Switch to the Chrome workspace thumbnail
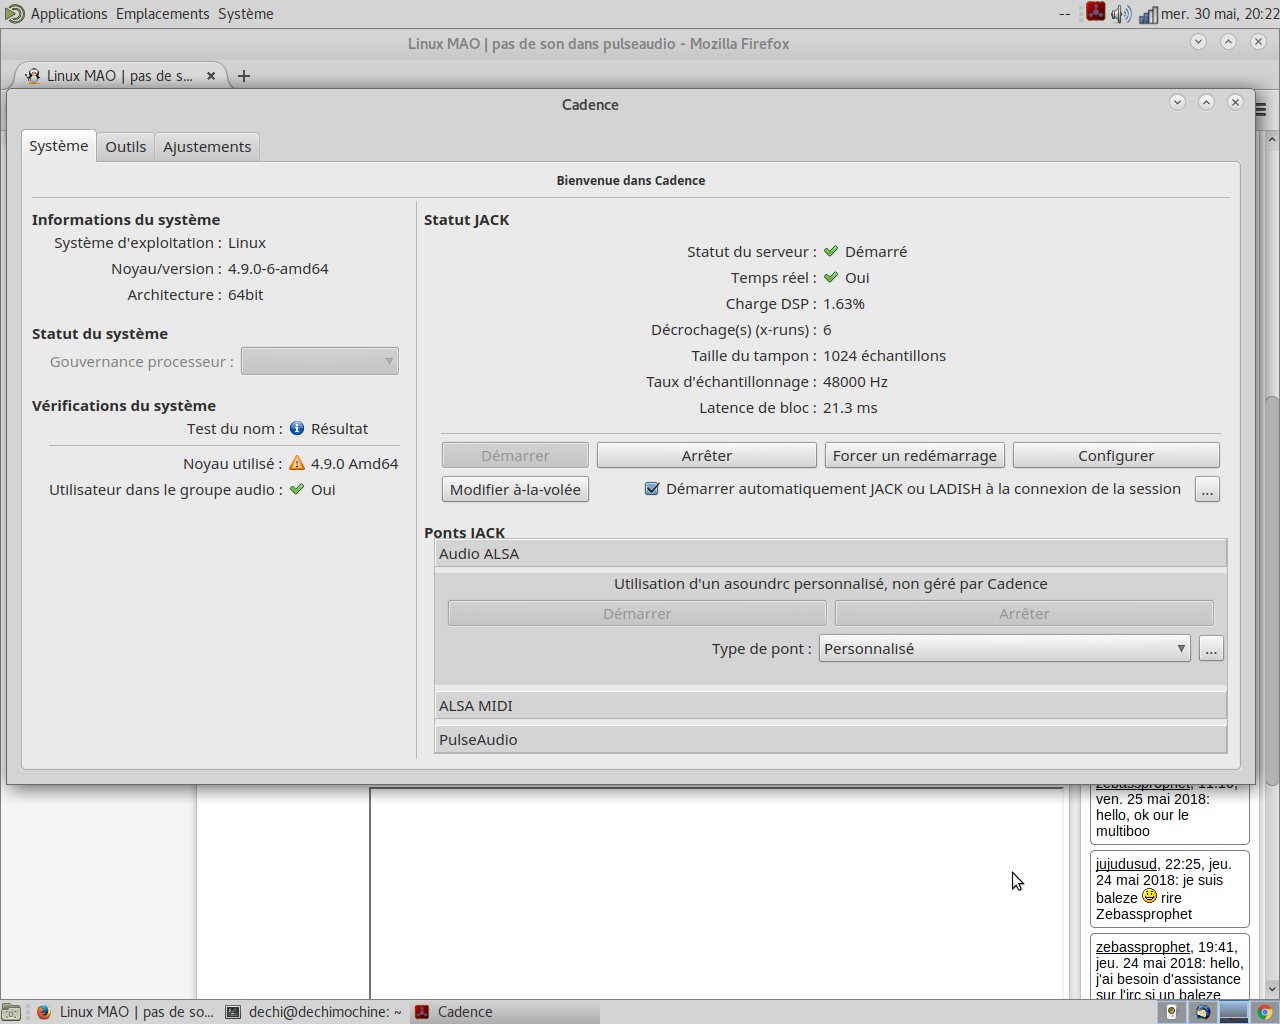This screenshot has height=1024, width=1280. coord(1264,1012)
